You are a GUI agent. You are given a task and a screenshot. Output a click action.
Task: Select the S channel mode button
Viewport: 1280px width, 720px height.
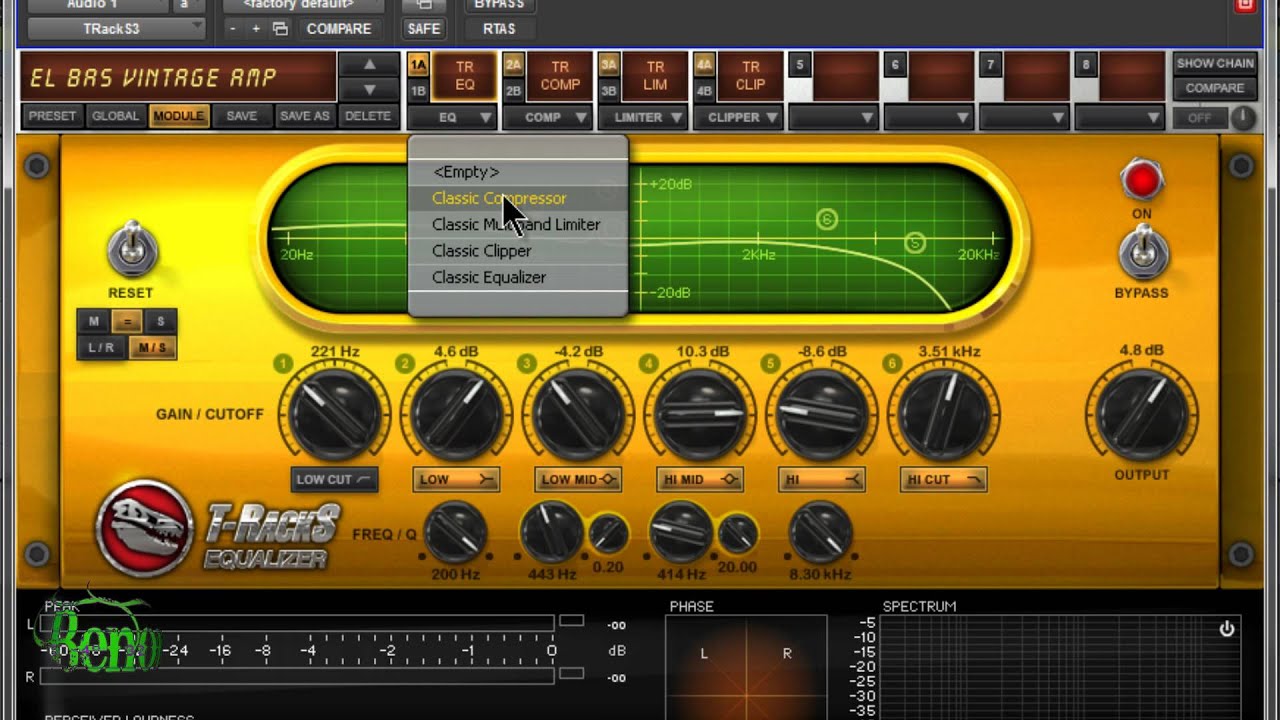pos(160,322)
